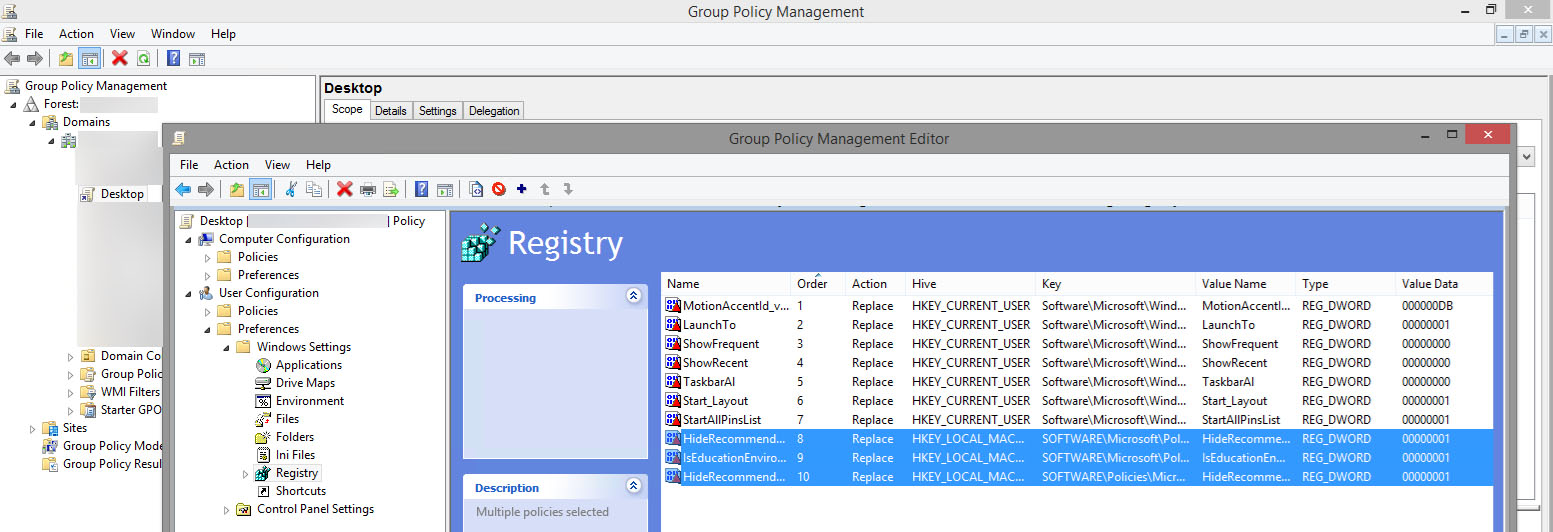Click the red Disable item icon in Editor toolbar
The image size is (1553, 532).
pos(499,189)
